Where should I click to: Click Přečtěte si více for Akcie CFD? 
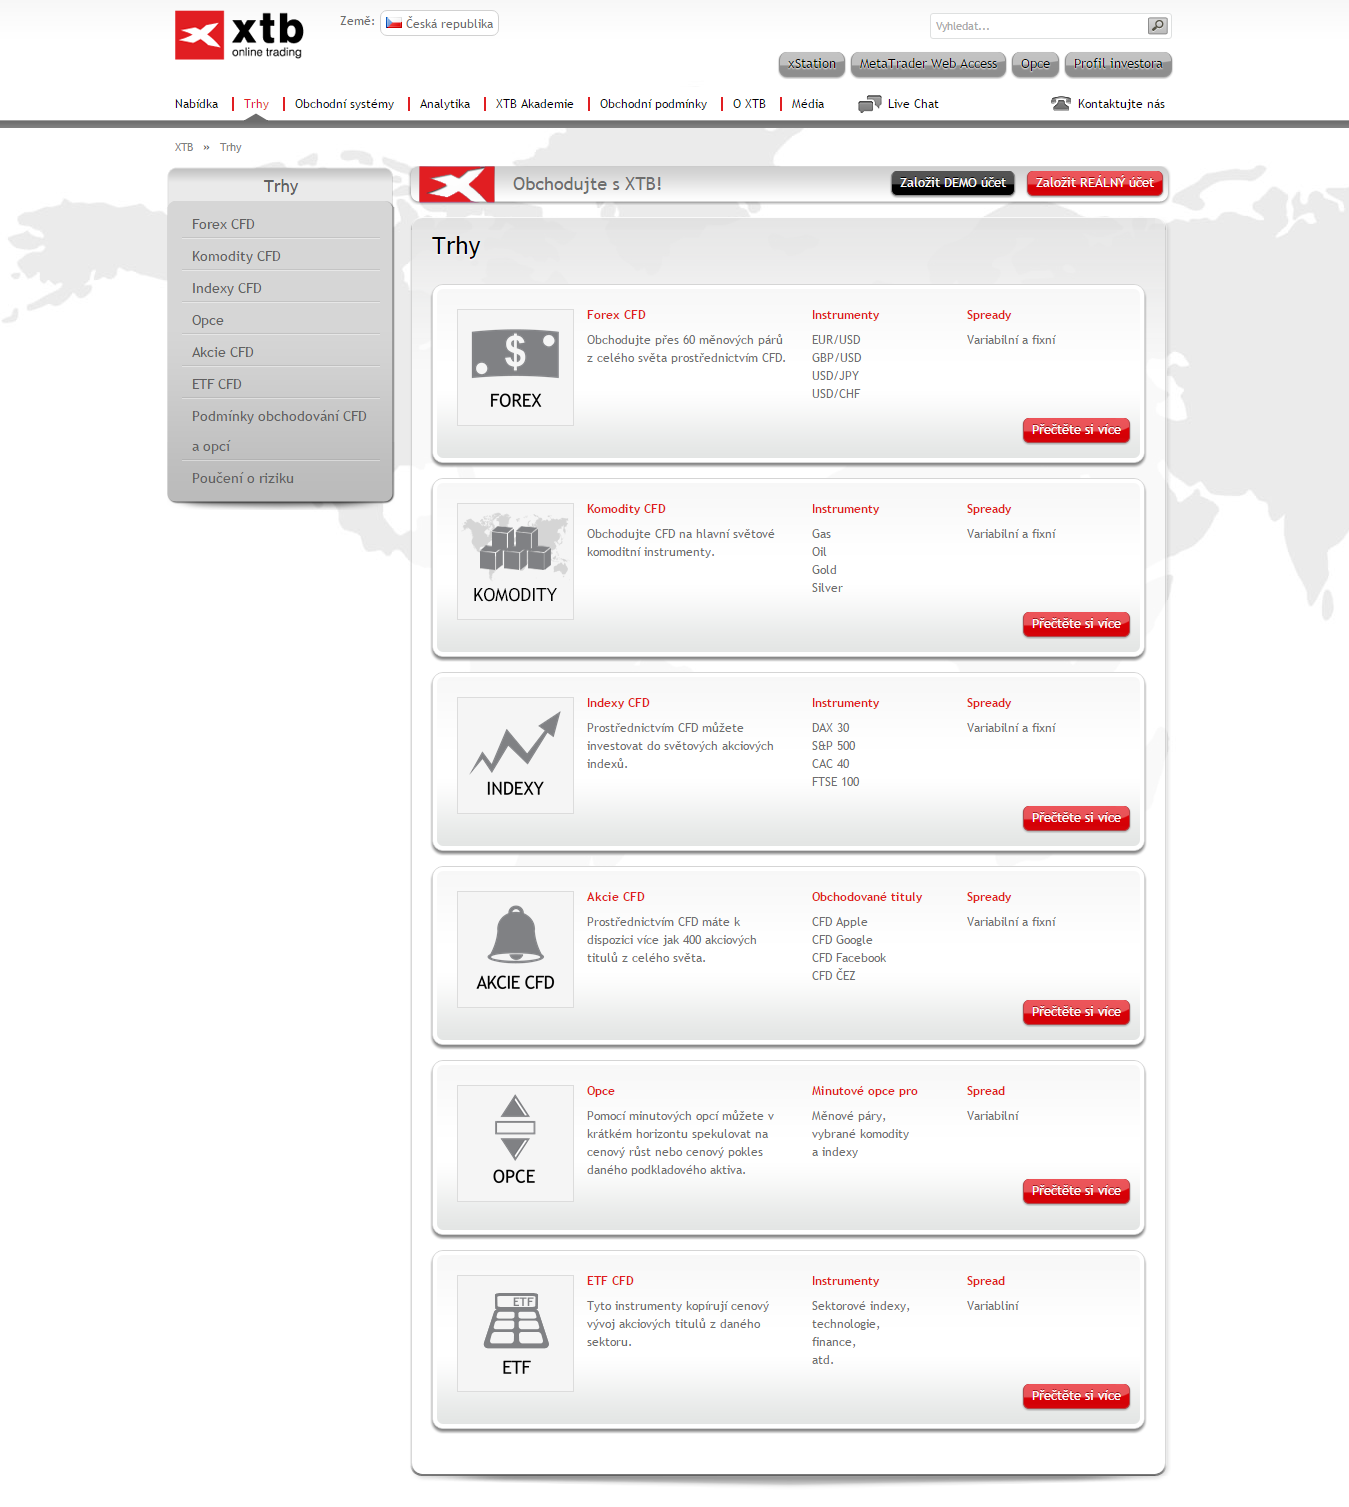pos(1076,1012)
